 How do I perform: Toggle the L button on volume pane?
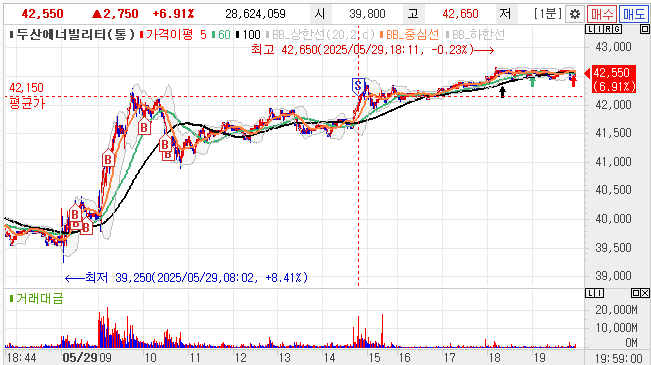coord(590,293)
